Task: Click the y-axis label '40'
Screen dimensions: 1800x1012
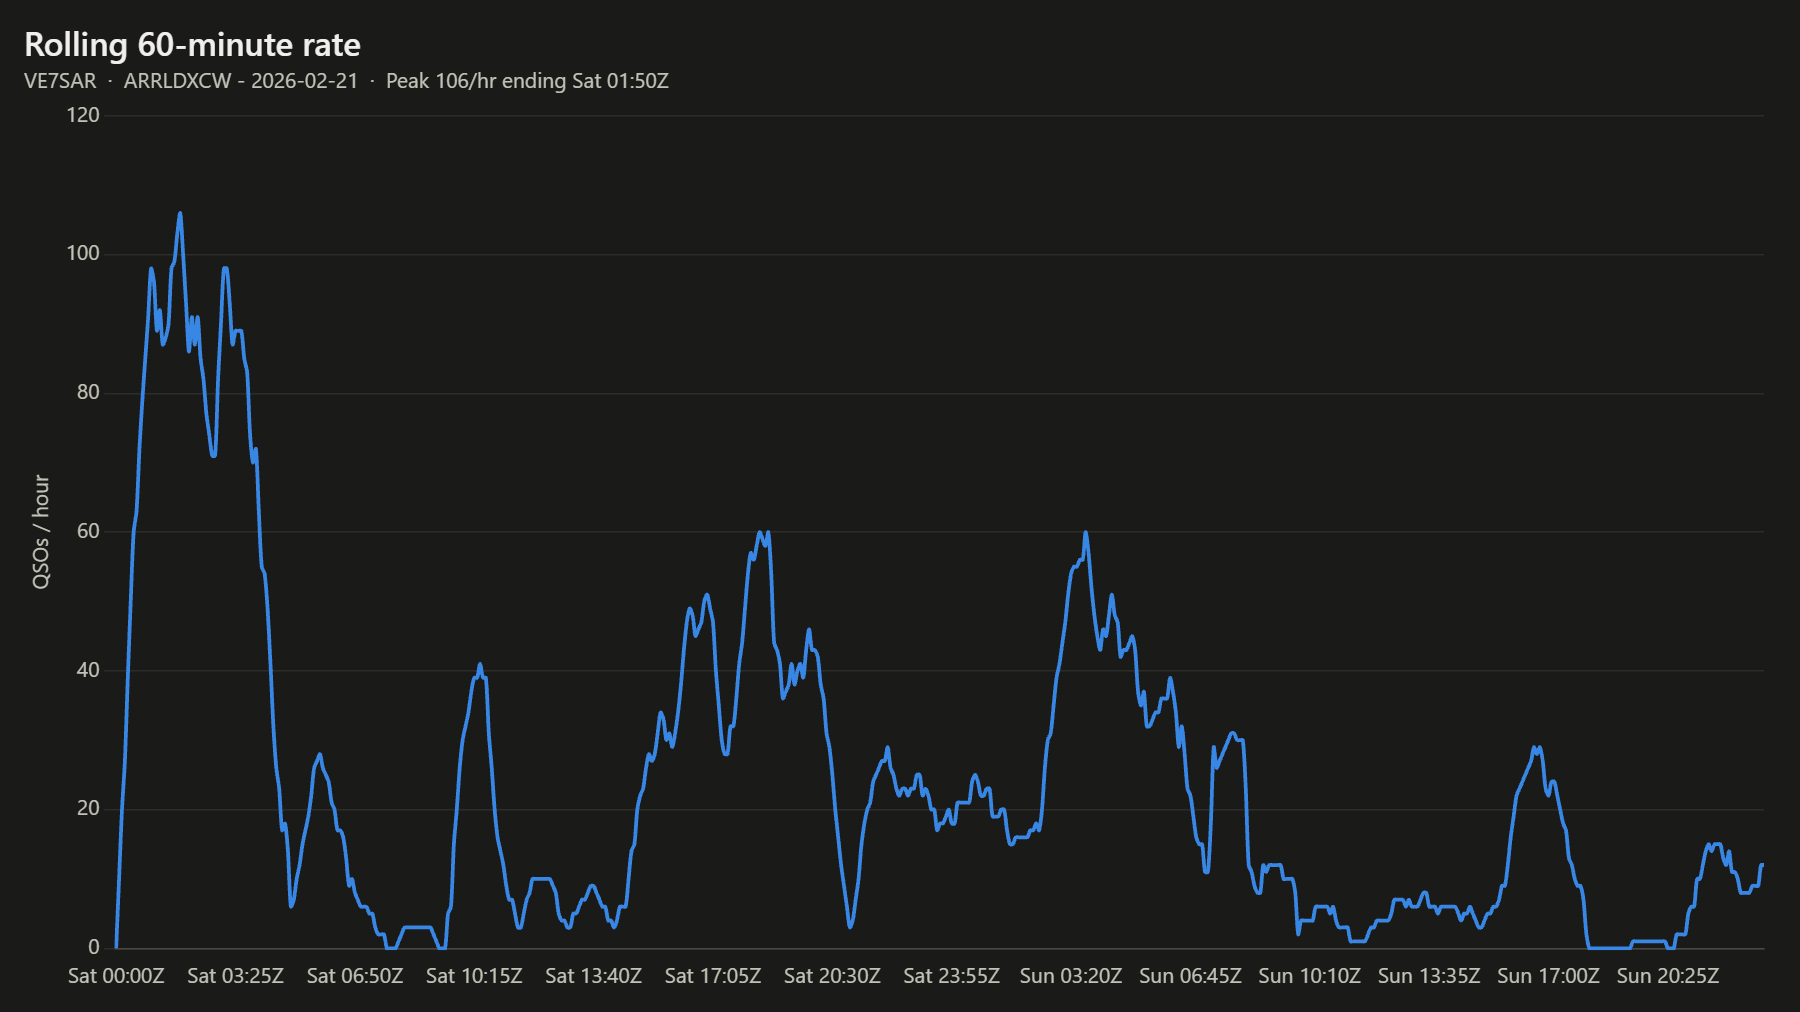Action: pyautogui.click(x=88, y=670)
